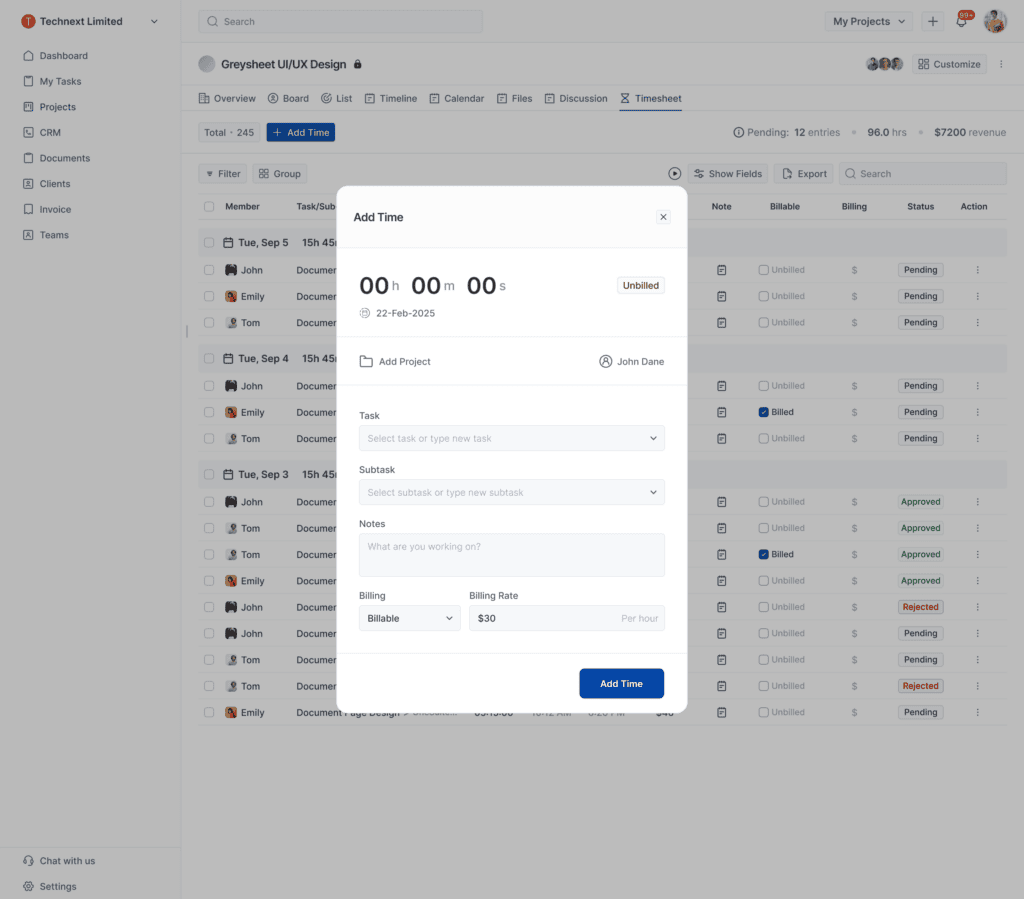
Task: Click the blue Add Time button in dialog
Action: coord(621,684)
